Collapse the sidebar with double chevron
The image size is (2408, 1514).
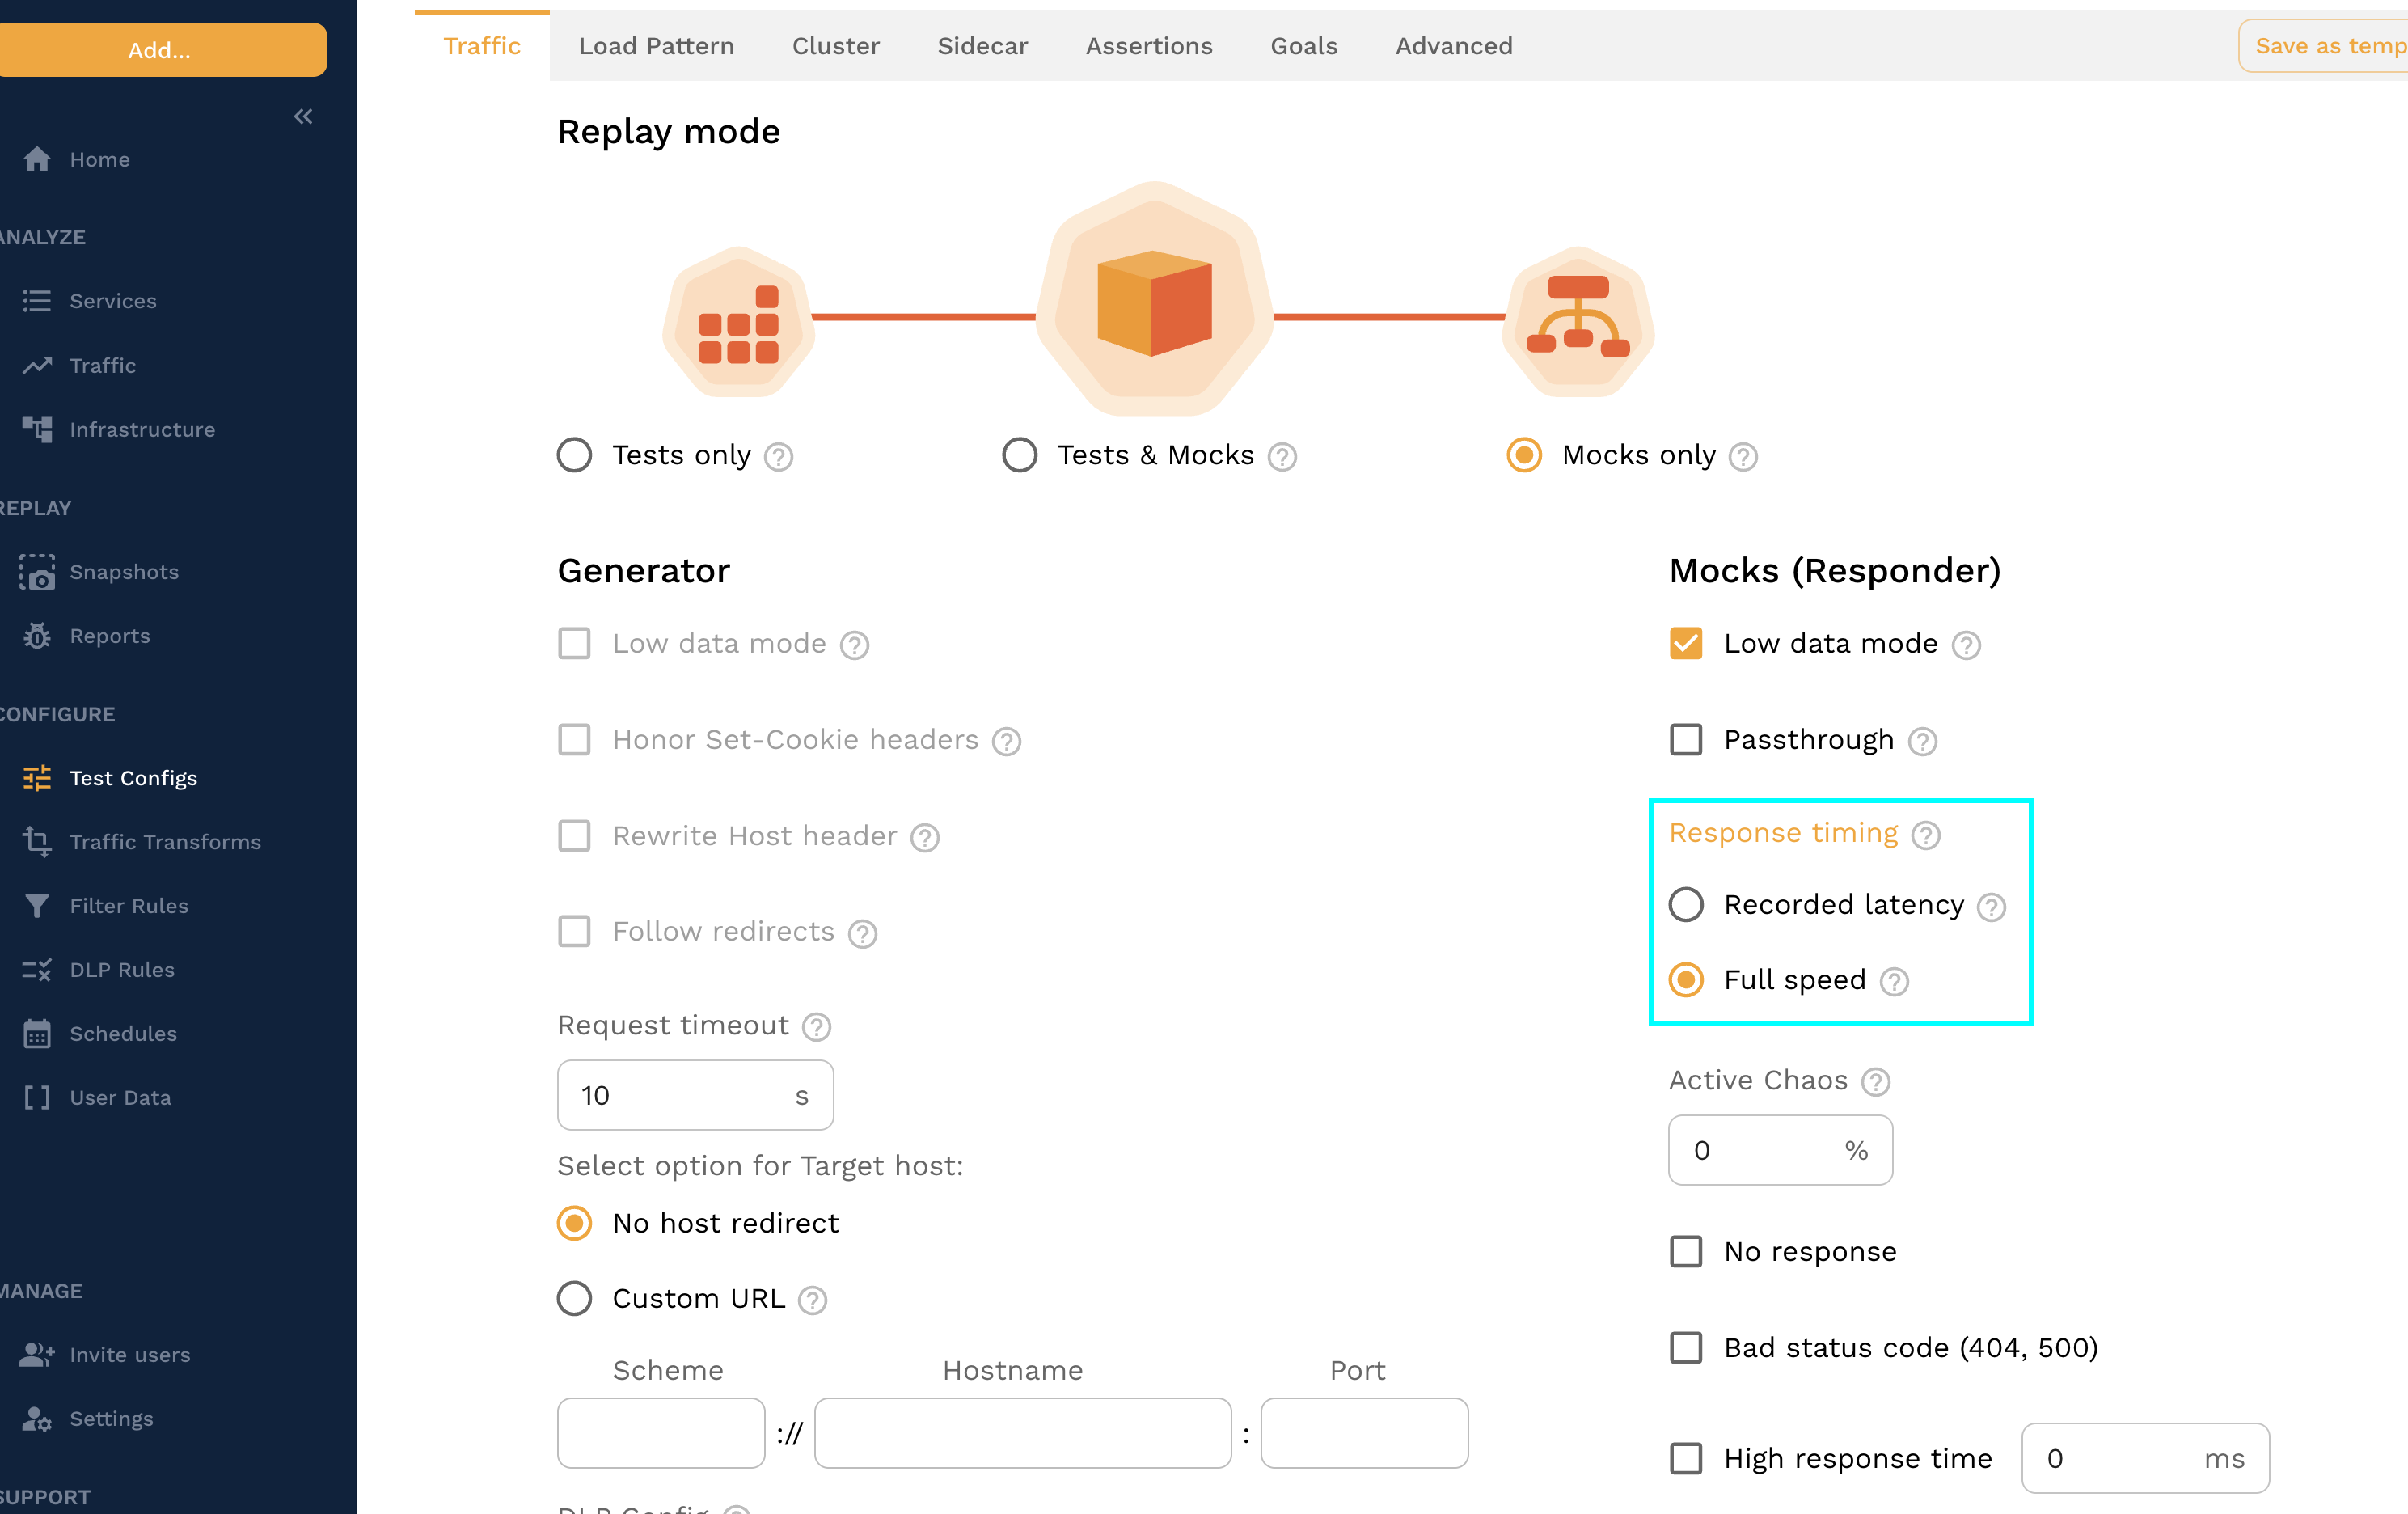coord(303,117)
